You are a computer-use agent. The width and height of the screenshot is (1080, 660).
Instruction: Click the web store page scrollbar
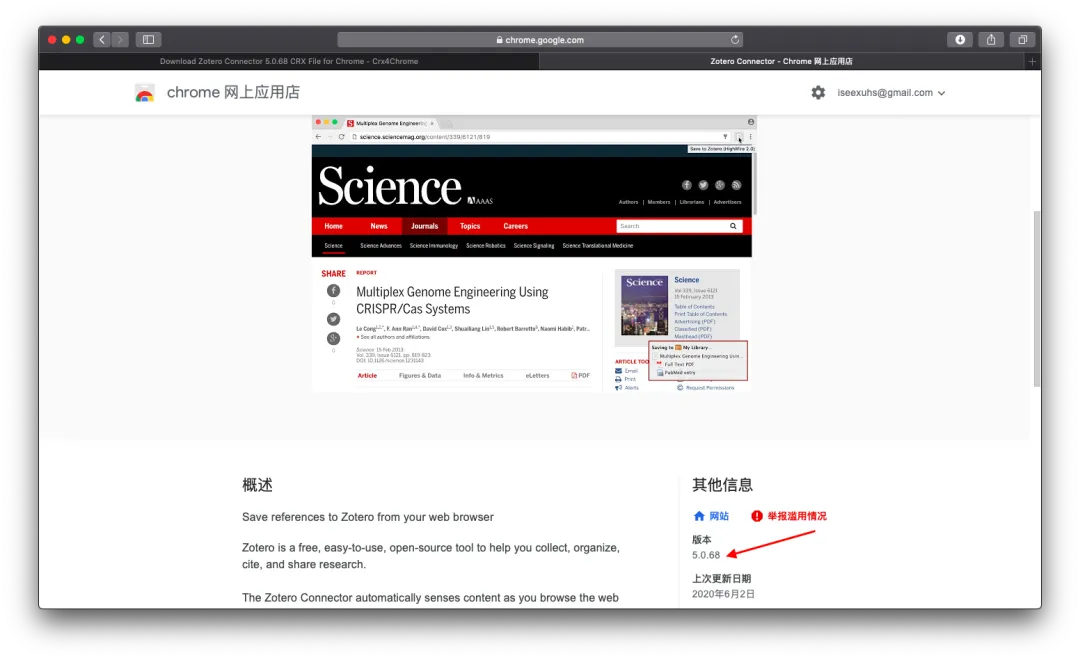1037,298
